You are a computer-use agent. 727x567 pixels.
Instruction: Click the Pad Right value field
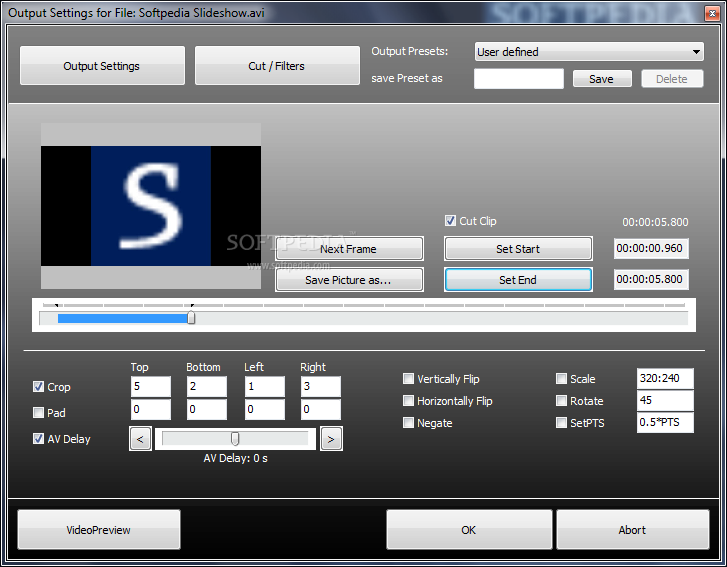[x=320, y=409]
